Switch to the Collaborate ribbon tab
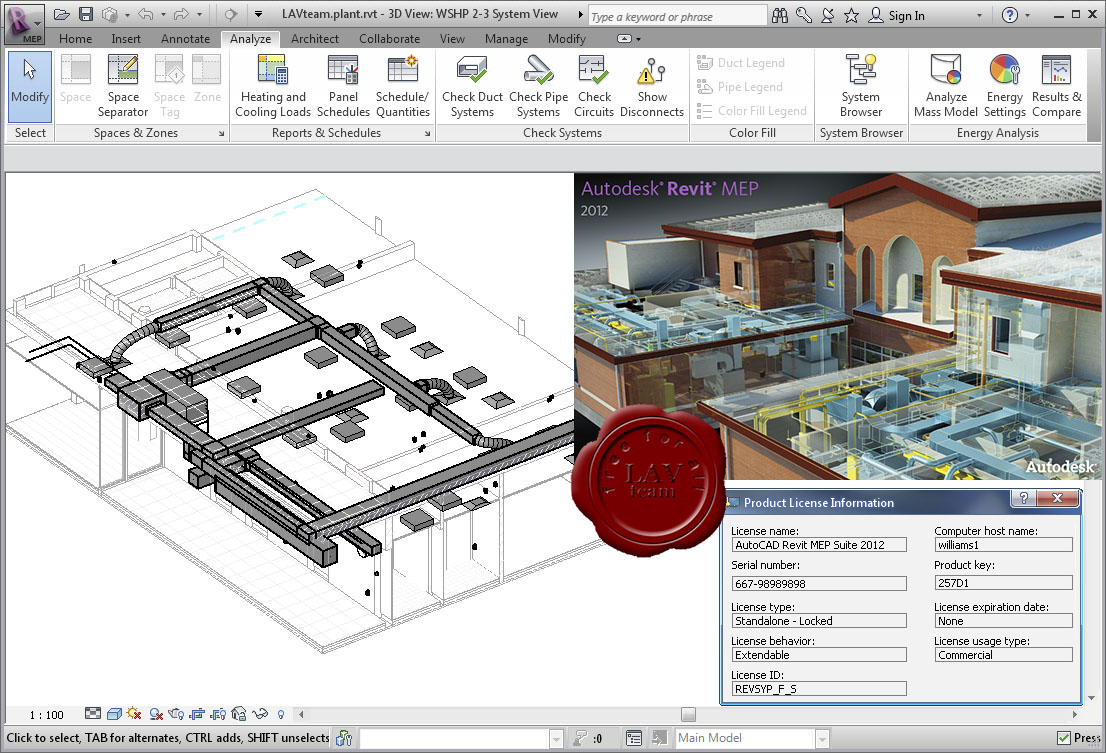1106x753 pixels. pyautogui.click(x=389, y=39)
